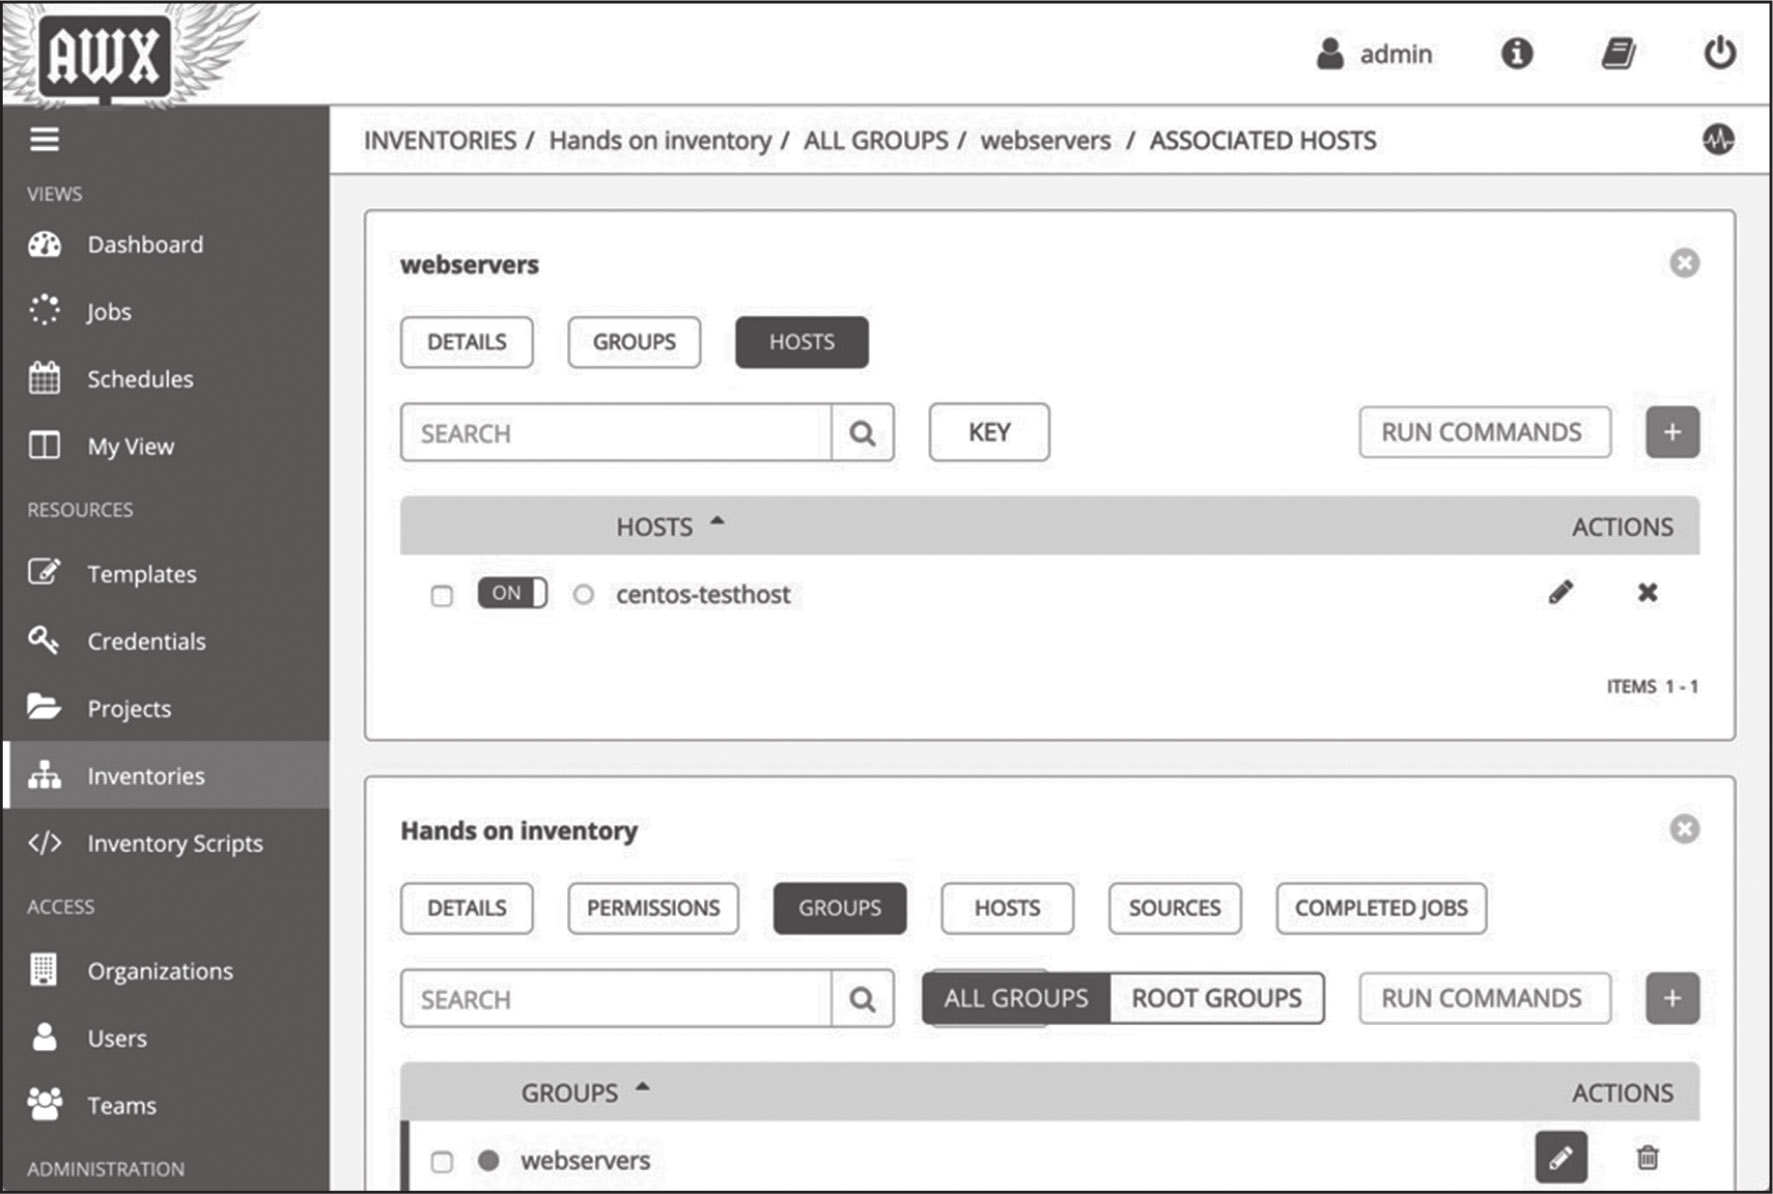The height and width of the screenshot is (1194, 1773).
Task: Sort by the GROUPS column header arrow
Action: pos(642,1088)
